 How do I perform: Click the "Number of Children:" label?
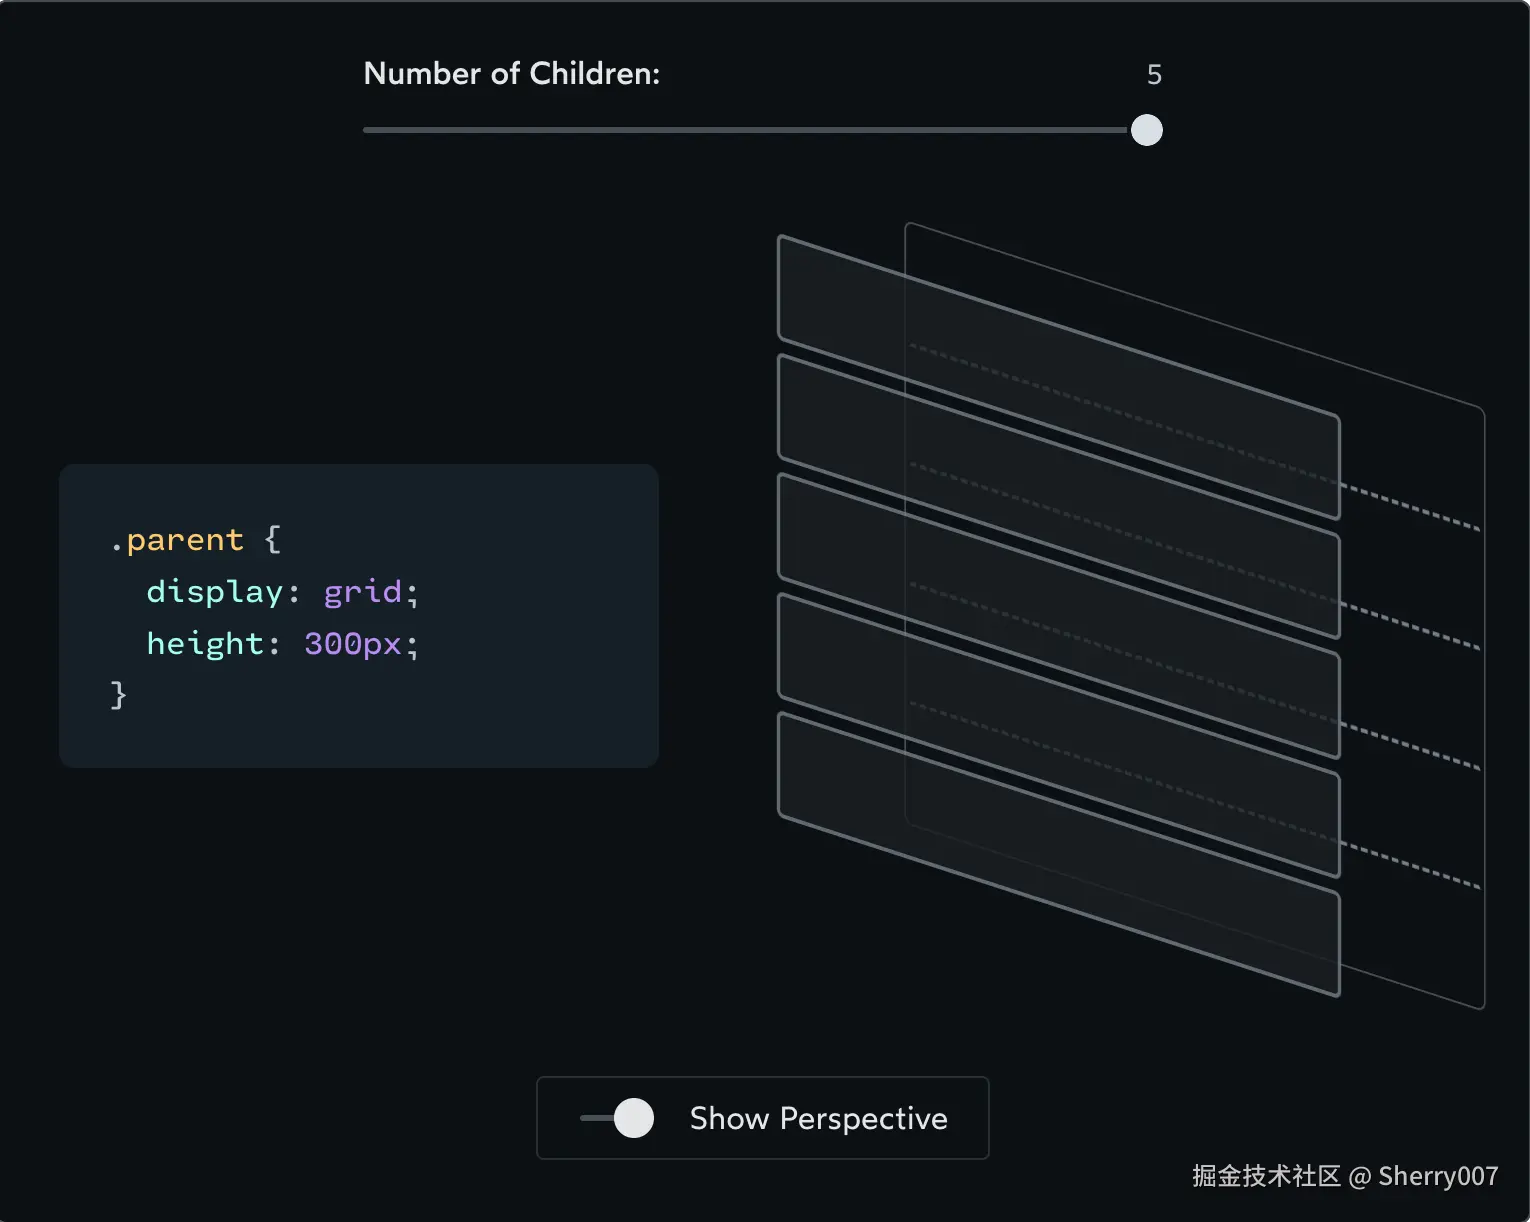click(511, 74)
